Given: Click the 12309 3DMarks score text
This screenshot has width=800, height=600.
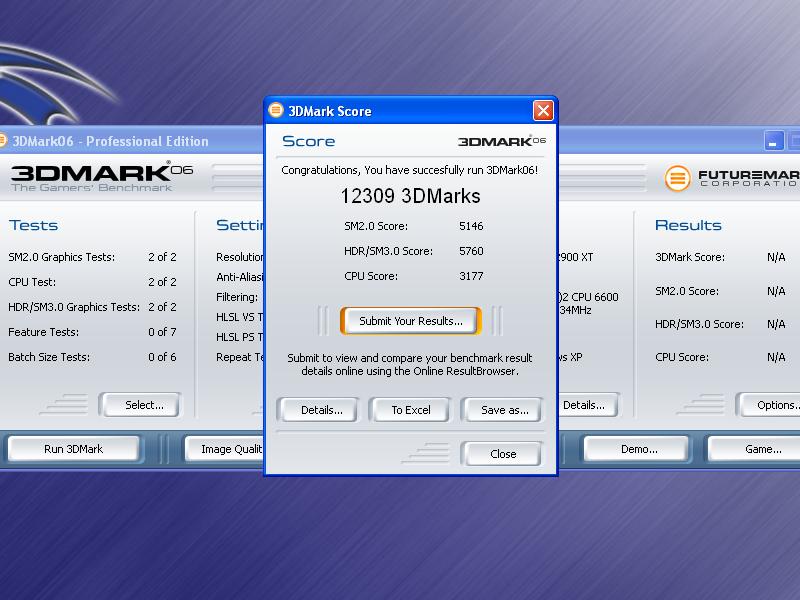Looking at the screenshot, I should click(x=410, y=196).
